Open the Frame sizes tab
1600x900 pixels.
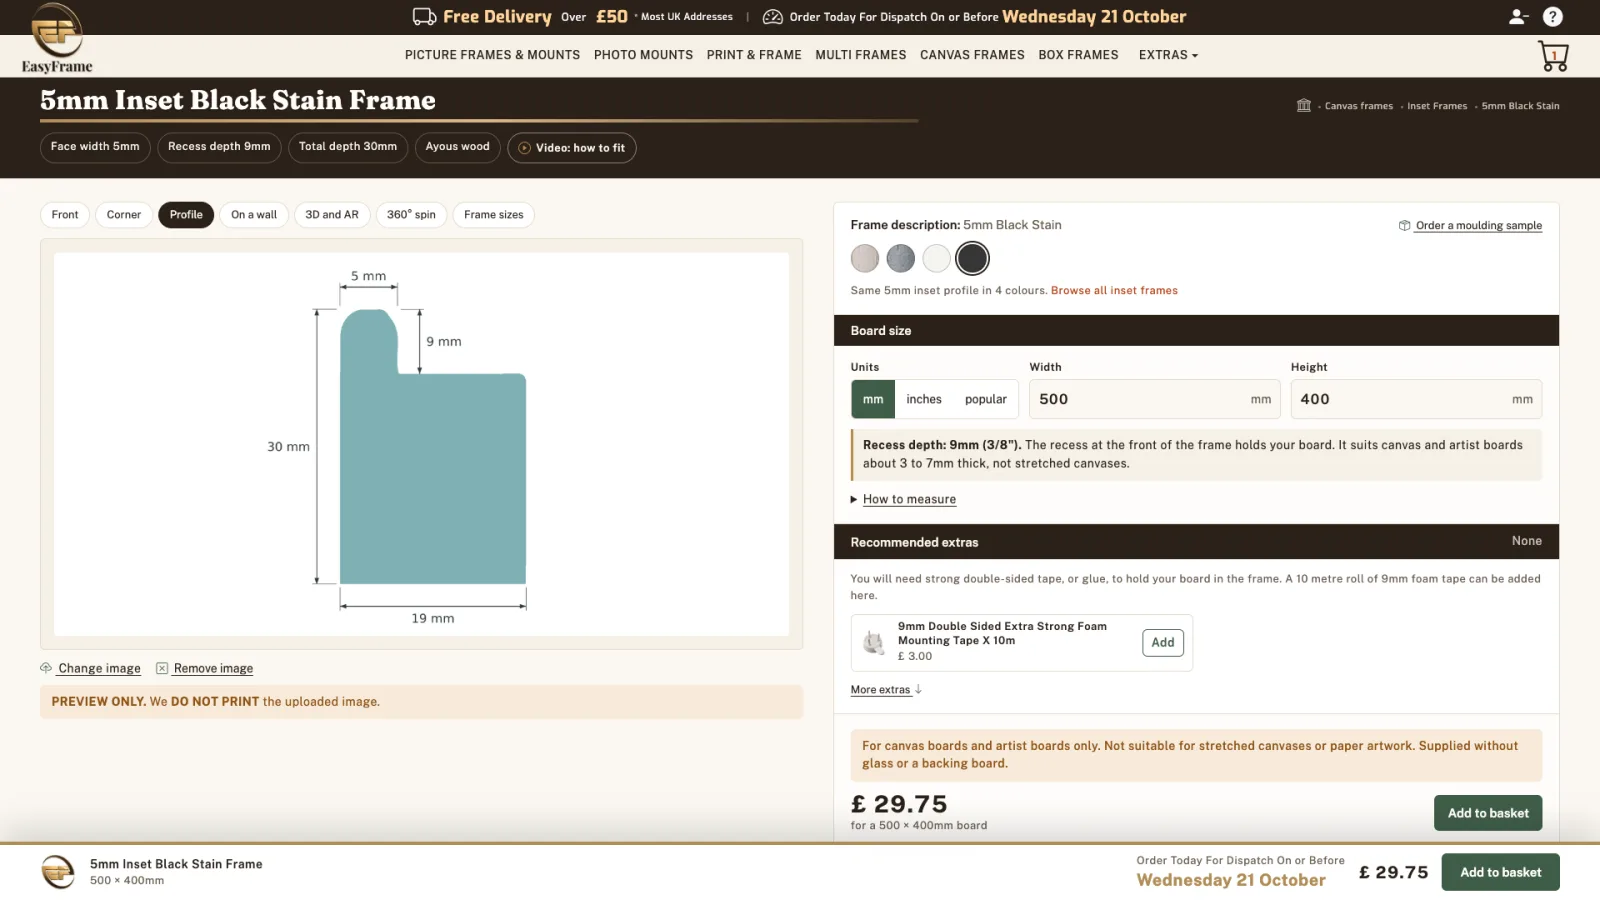tap(494, 215)
